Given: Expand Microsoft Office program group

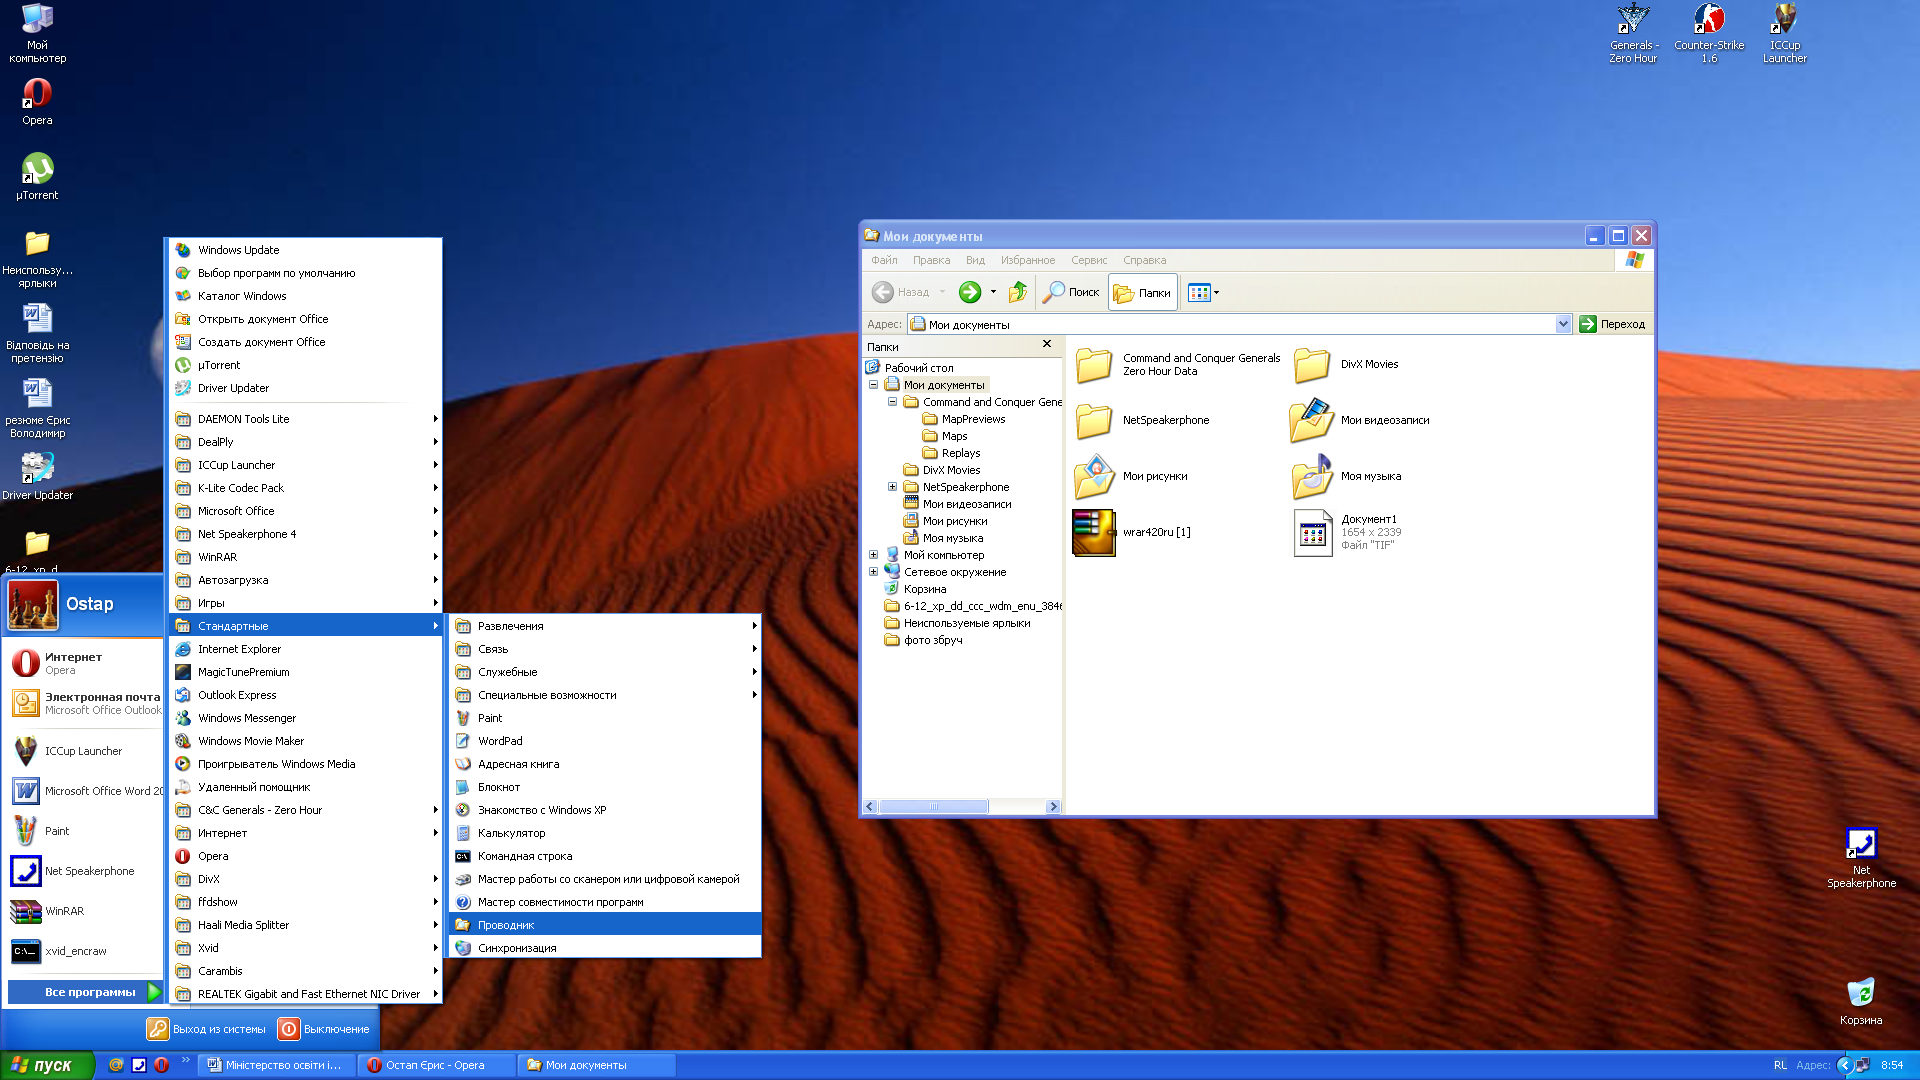Looking at the screenshot, I should pyautogui.click(x=305, y=511).
